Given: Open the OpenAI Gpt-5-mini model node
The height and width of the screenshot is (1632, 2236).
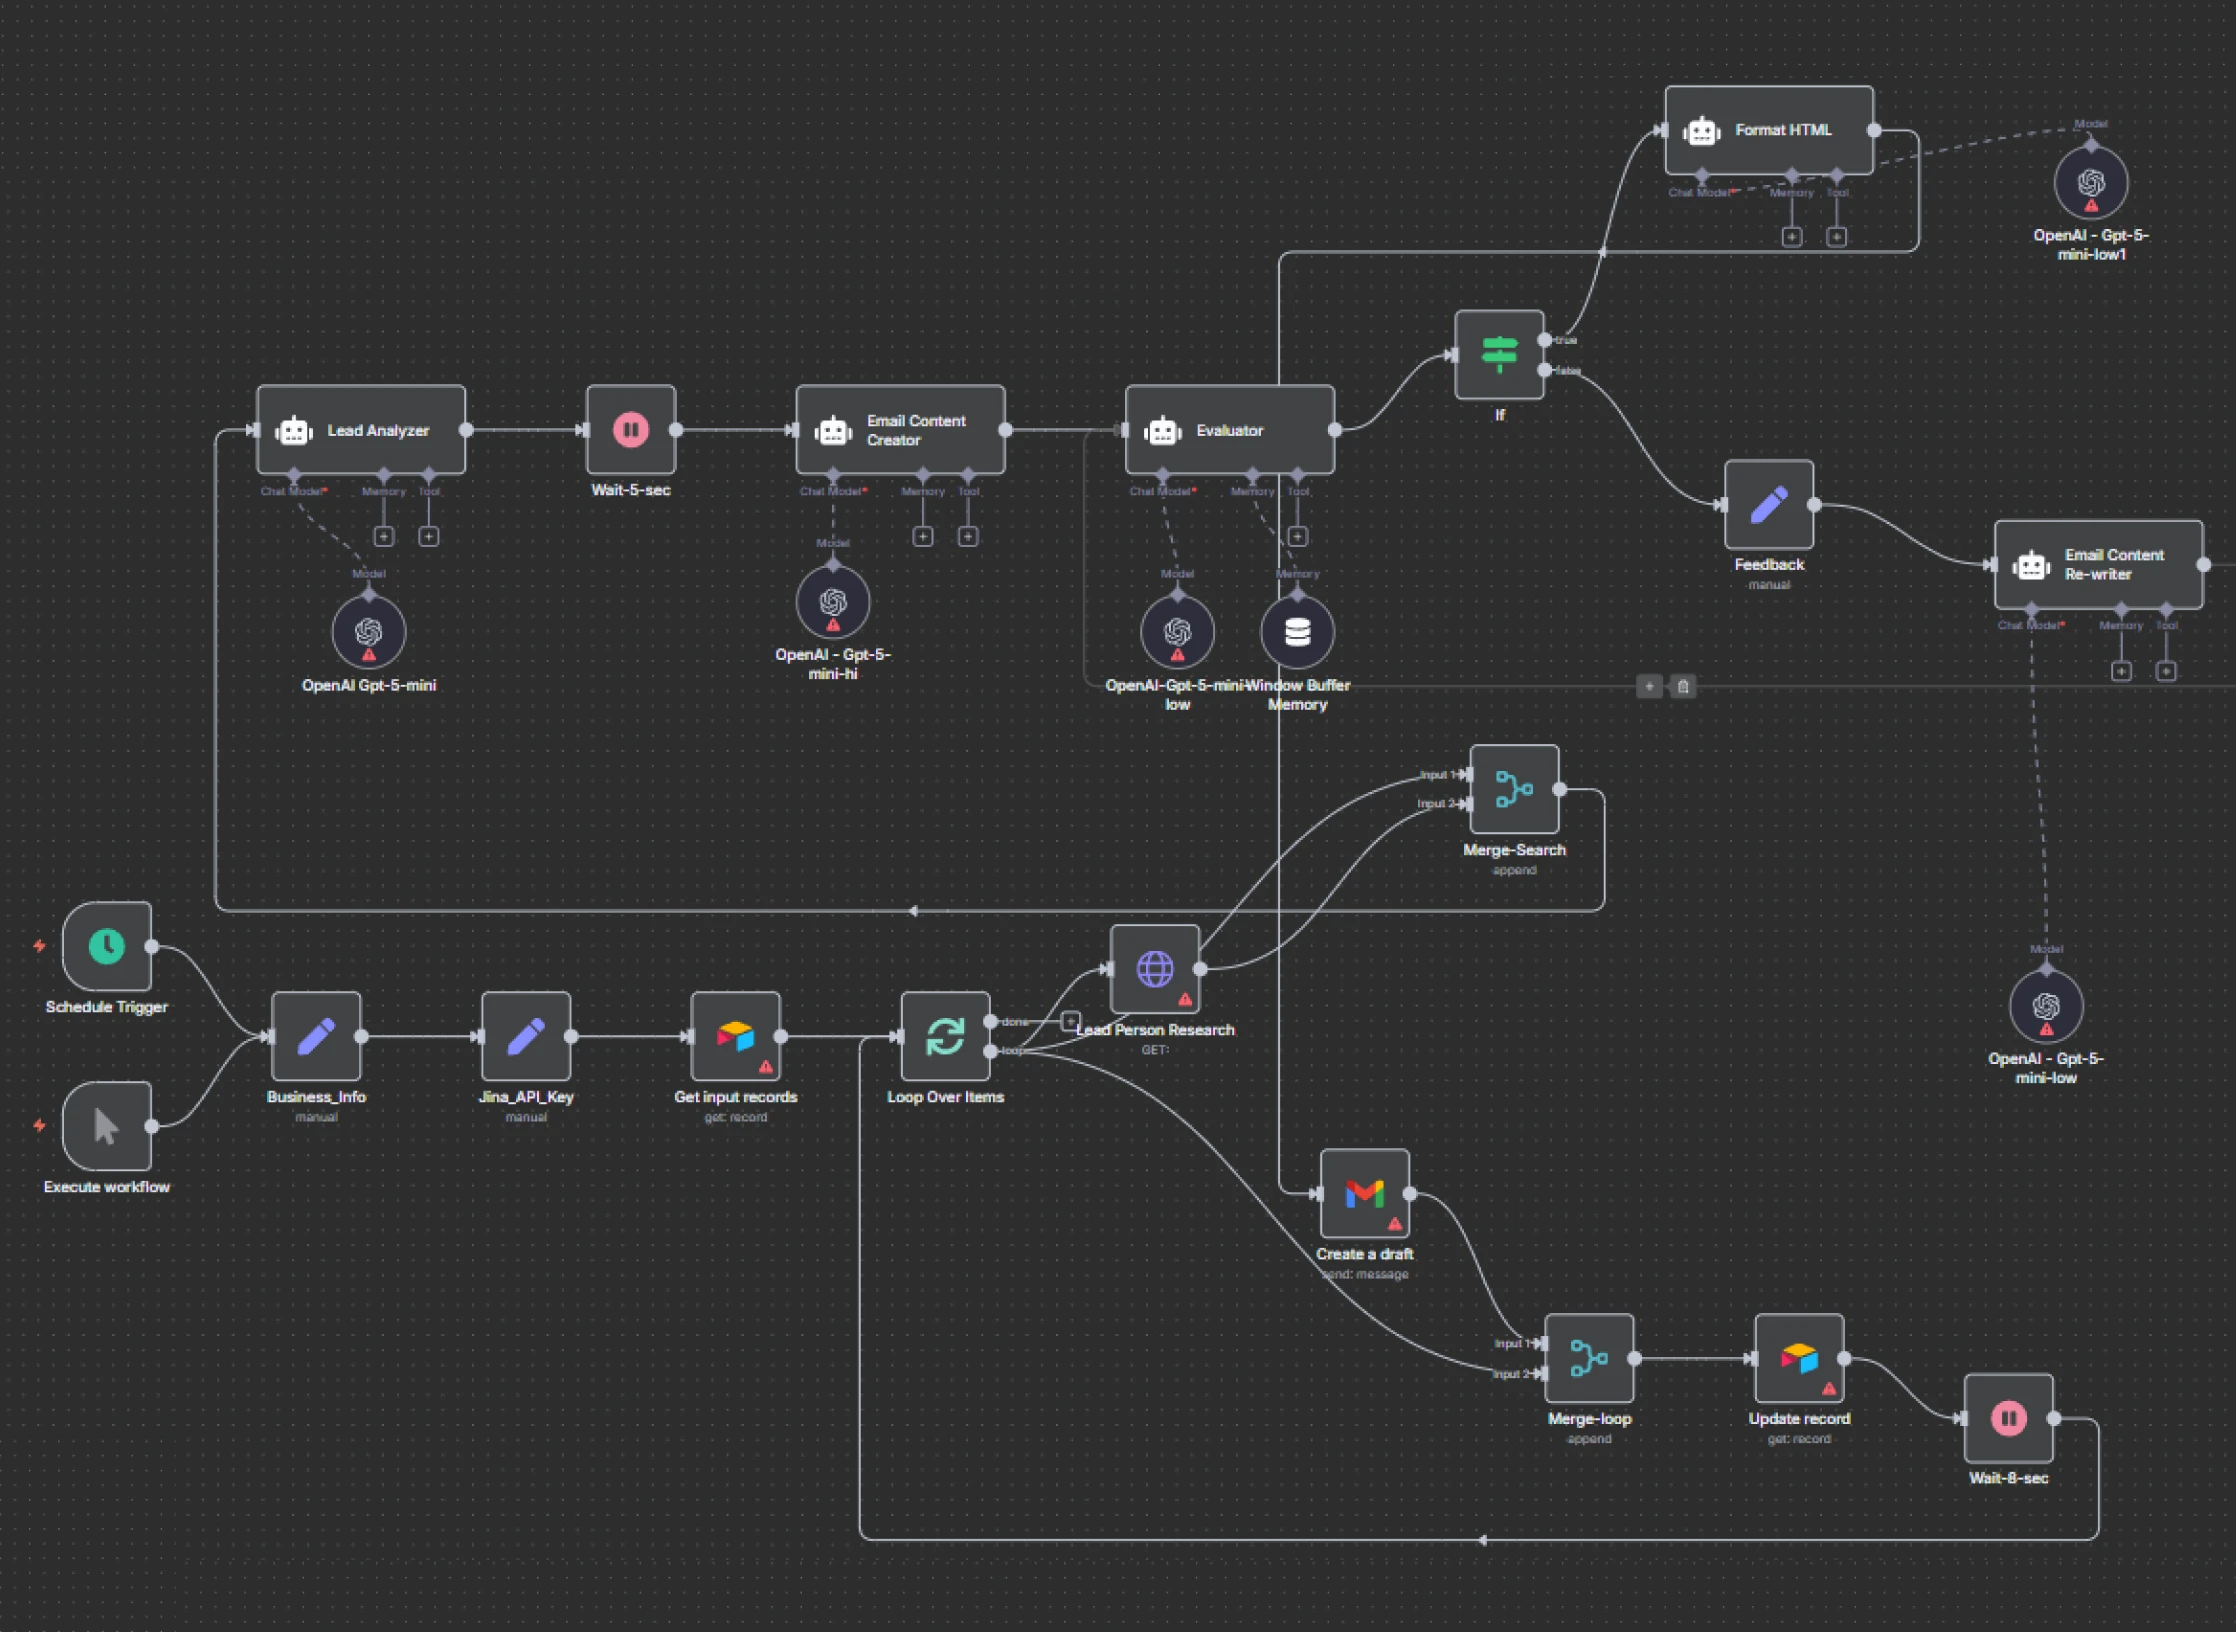Looking at the screenshot, I should [369, 632].
